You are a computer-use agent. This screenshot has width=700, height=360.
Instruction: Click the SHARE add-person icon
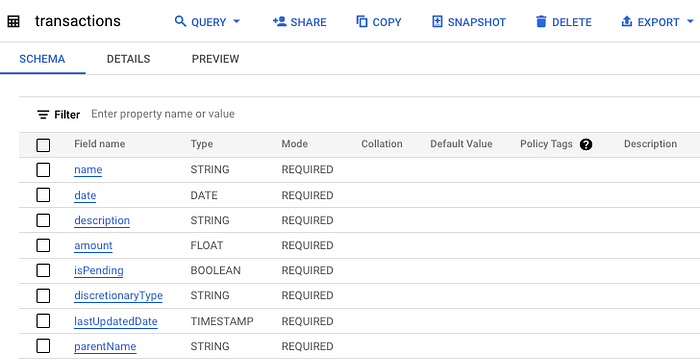pyautogui.click(x=279, y=21)
